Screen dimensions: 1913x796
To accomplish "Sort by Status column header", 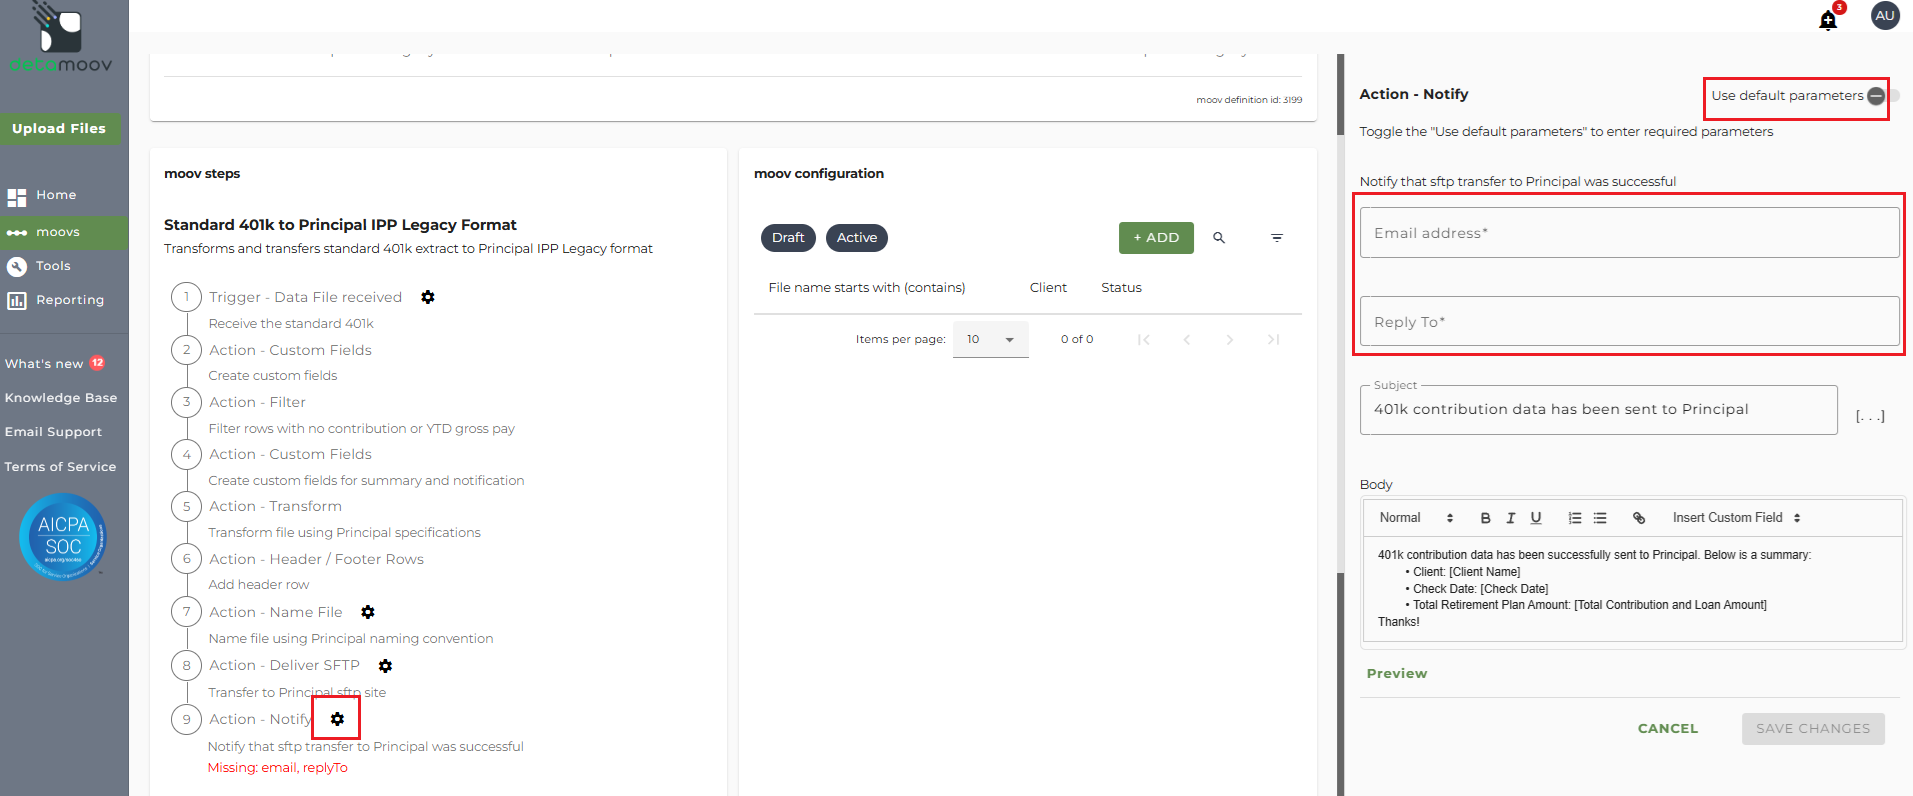I will pyautogui.click(x=1121, y=288).
